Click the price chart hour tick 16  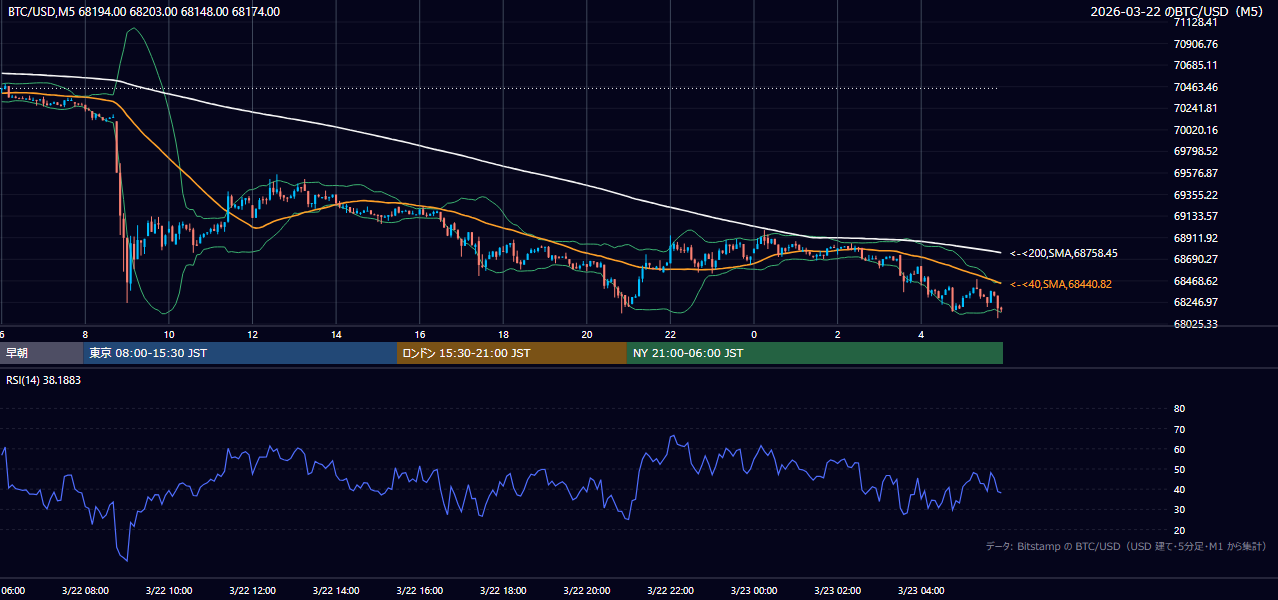[420, 335]
